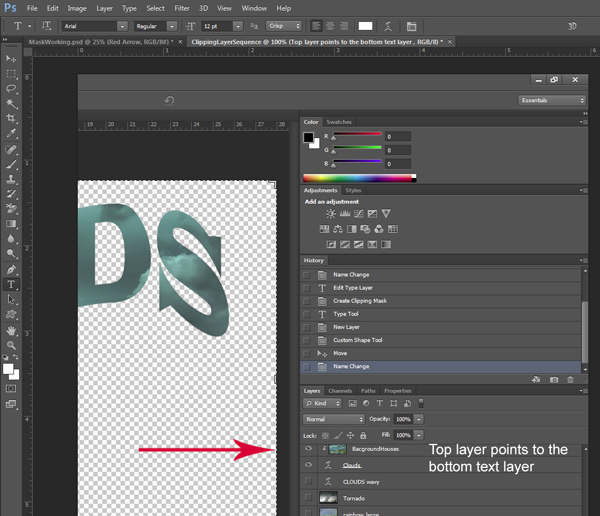Screen dimensions: 600x516
Task: Show the CLOUDS wavy layer
Action: click(308, 482)
